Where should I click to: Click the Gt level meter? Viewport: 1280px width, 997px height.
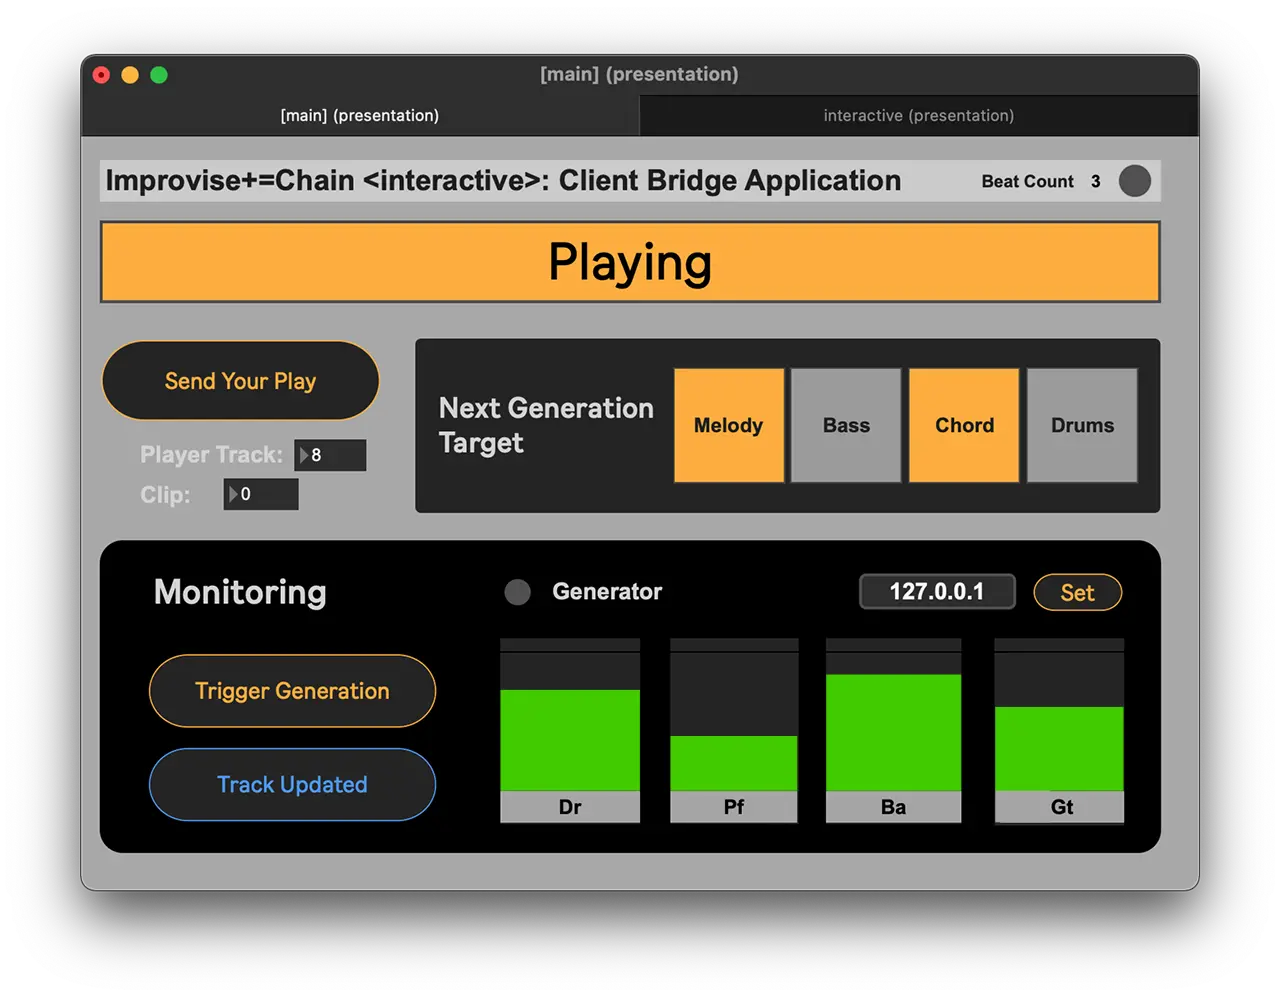click(1059, 720)
